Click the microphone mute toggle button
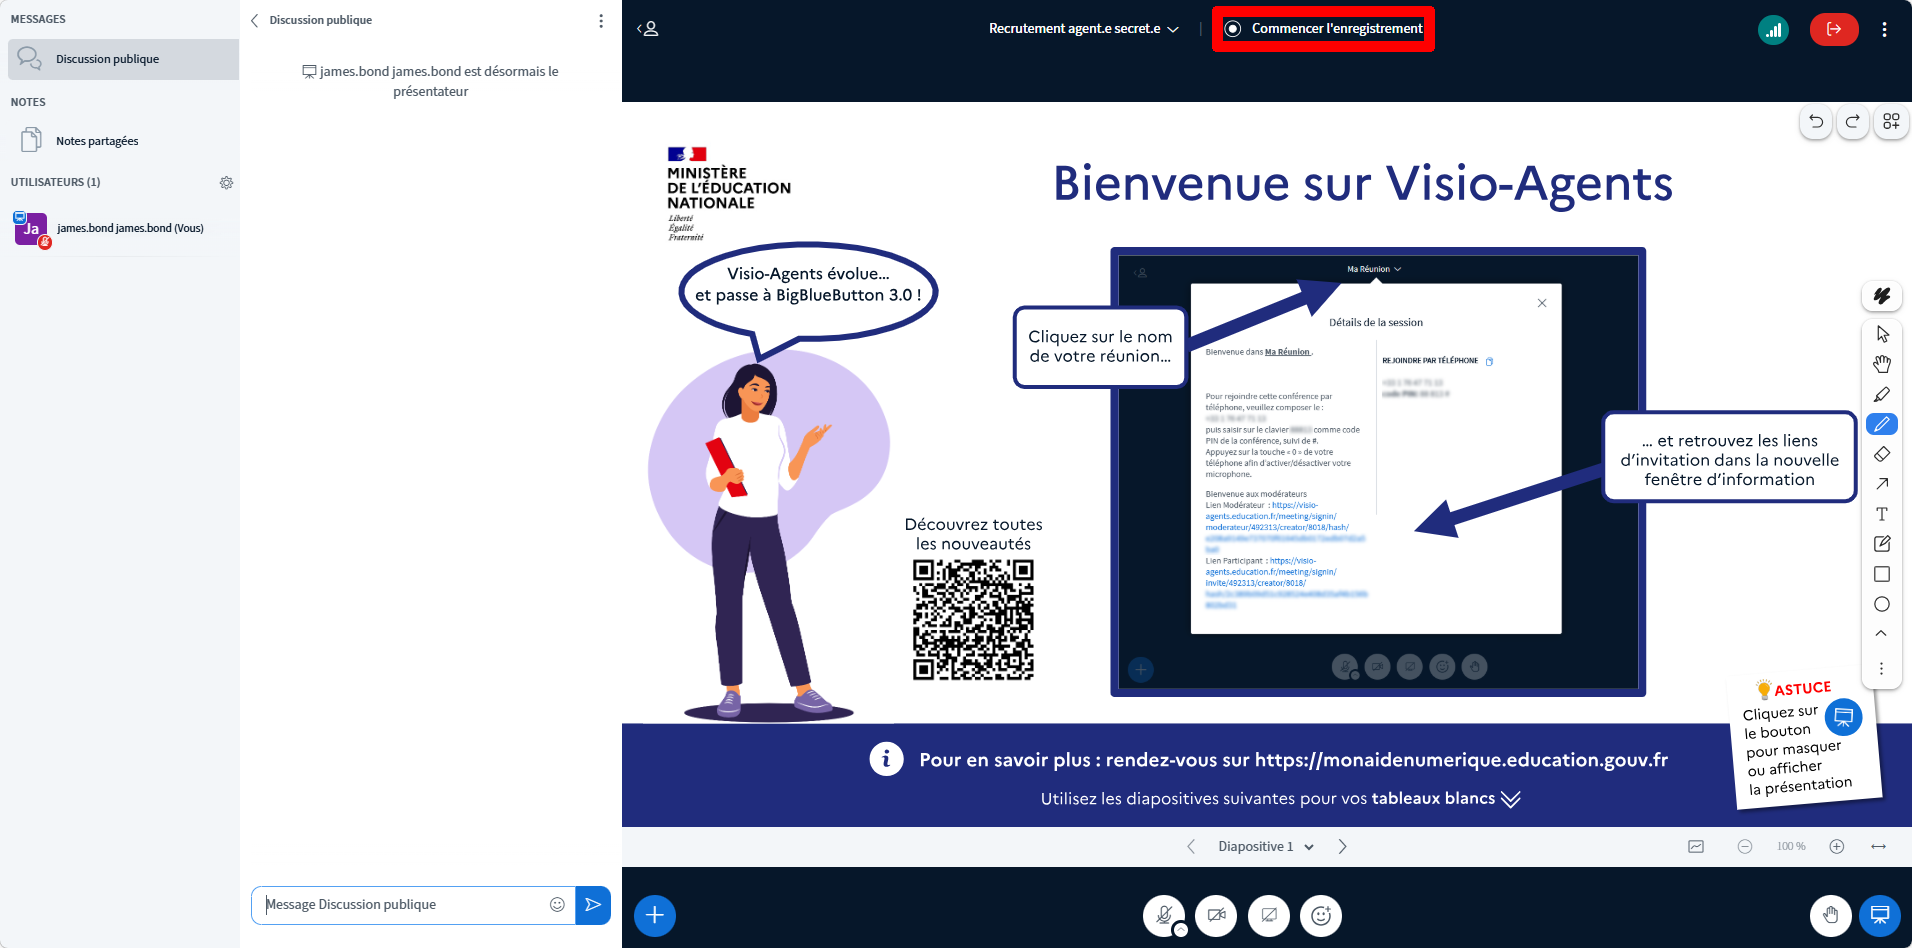Screen dimensions: 1912x948 point(1164,915)
